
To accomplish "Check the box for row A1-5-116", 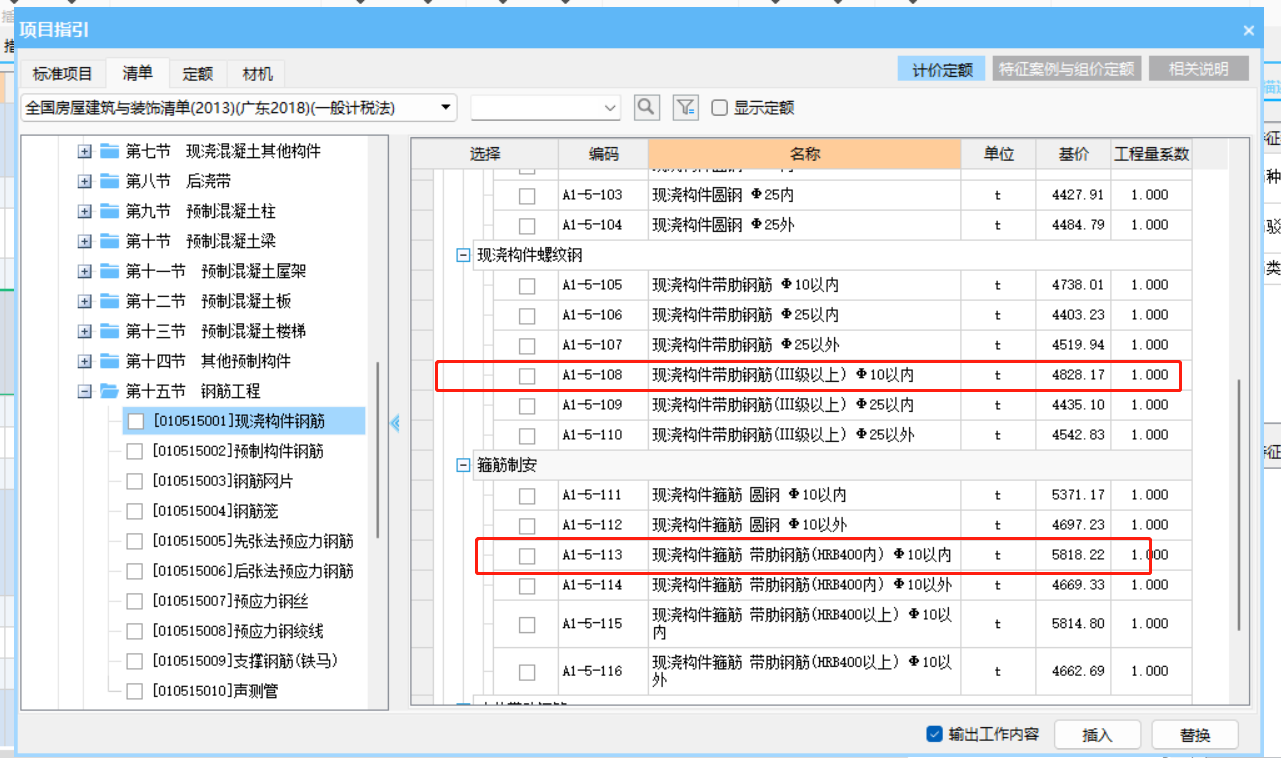I will [x=527, y=672].
